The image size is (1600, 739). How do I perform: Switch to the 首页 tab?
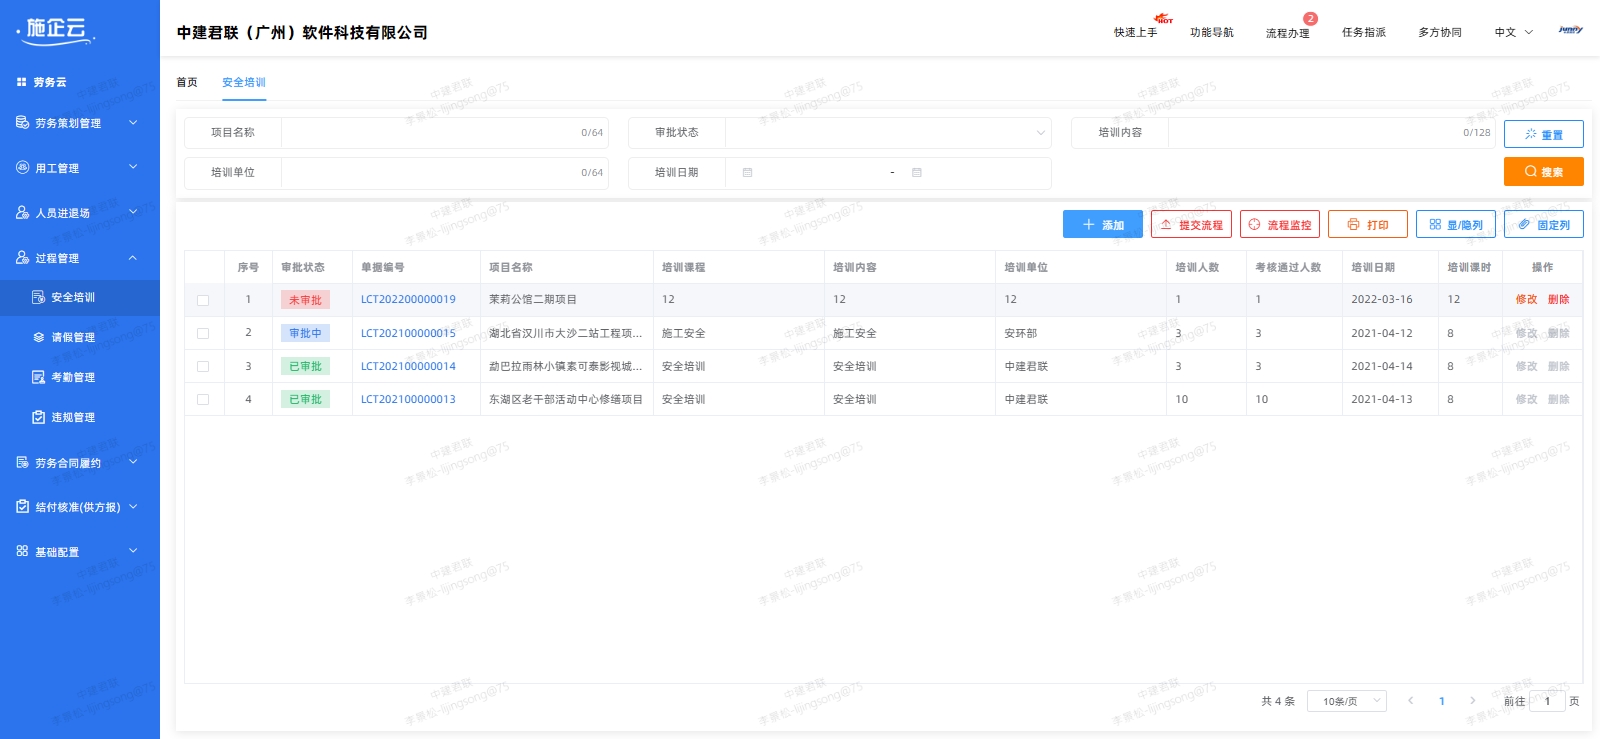(x=187, y=82)
